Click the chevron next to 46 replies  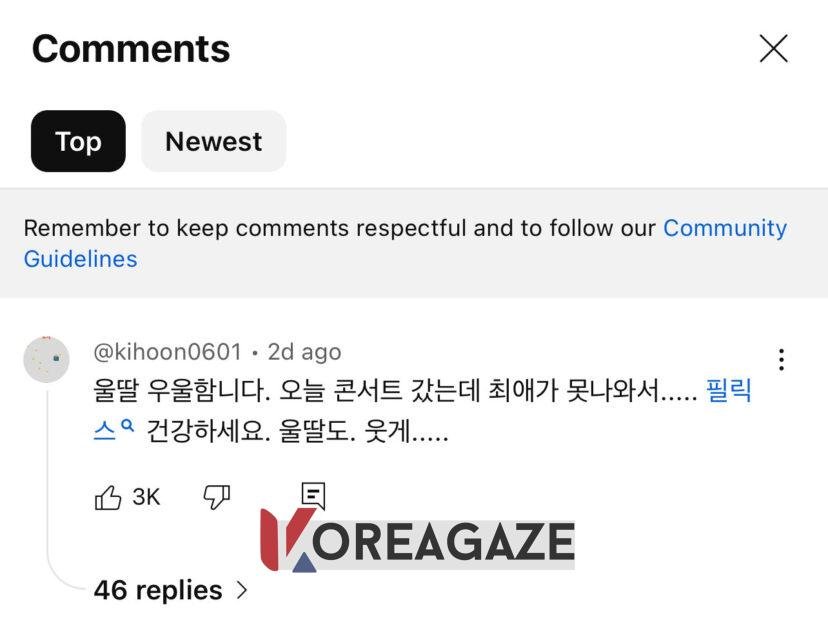point(241,590)
